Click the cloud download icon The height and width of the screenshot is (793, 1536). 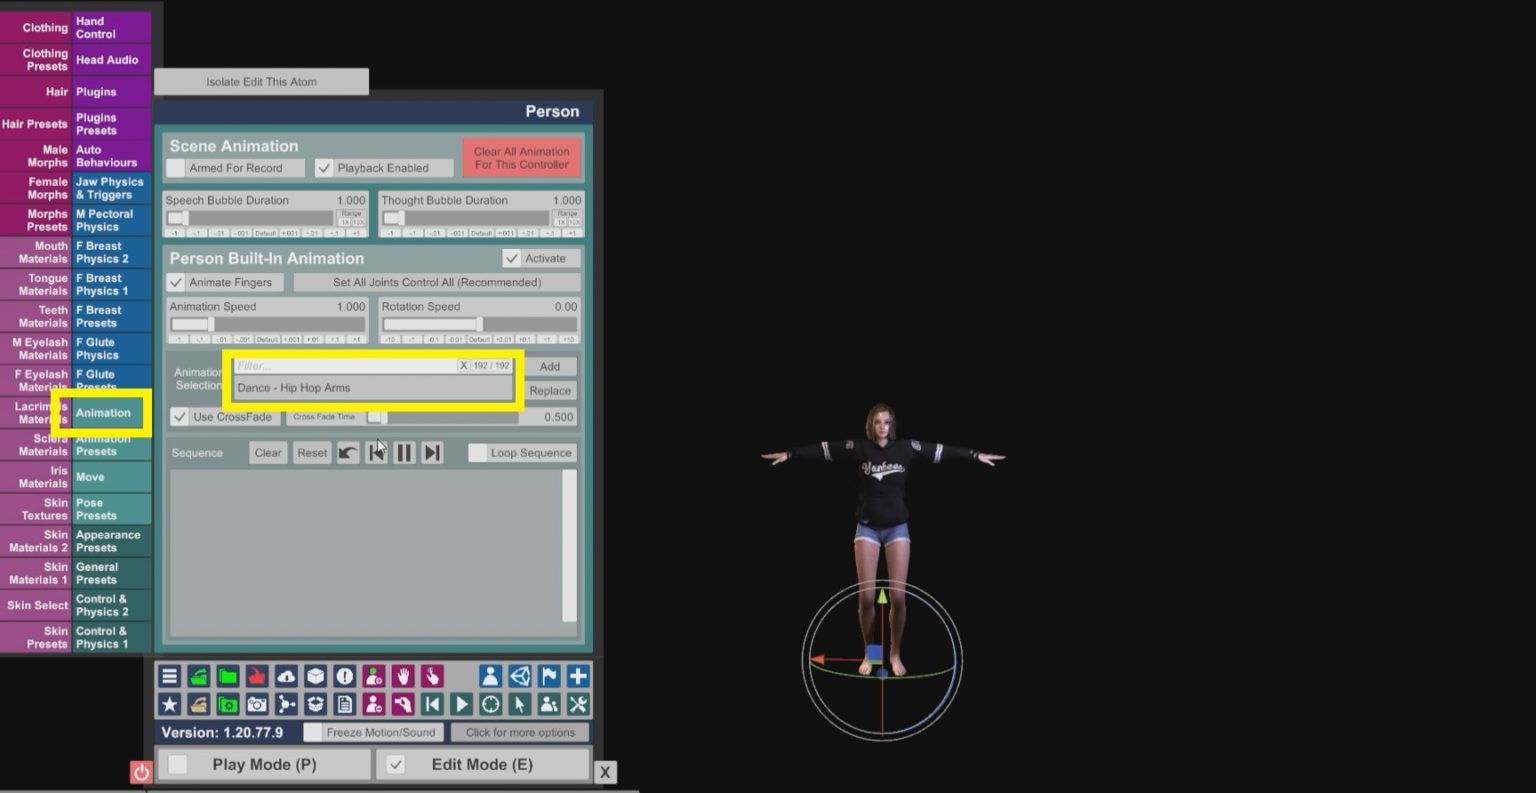[286, 677]
